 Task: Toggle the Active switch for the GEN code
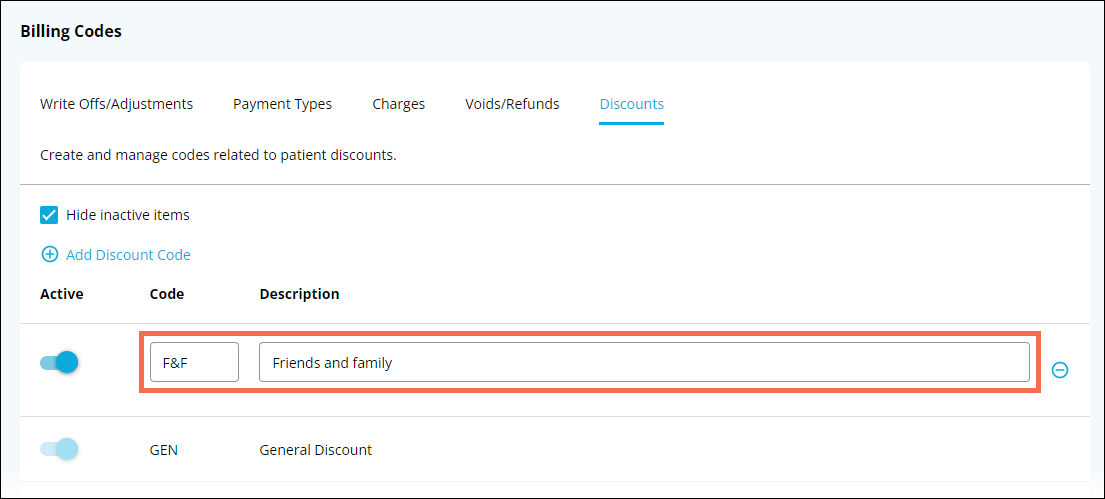[59, 449]
